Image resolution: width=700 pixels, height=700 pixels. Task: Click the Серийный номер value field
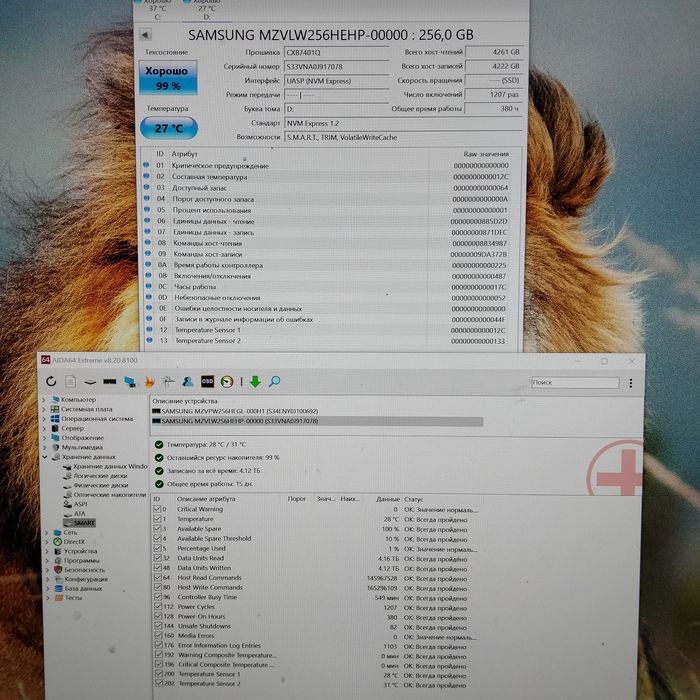tap(337, 67)
